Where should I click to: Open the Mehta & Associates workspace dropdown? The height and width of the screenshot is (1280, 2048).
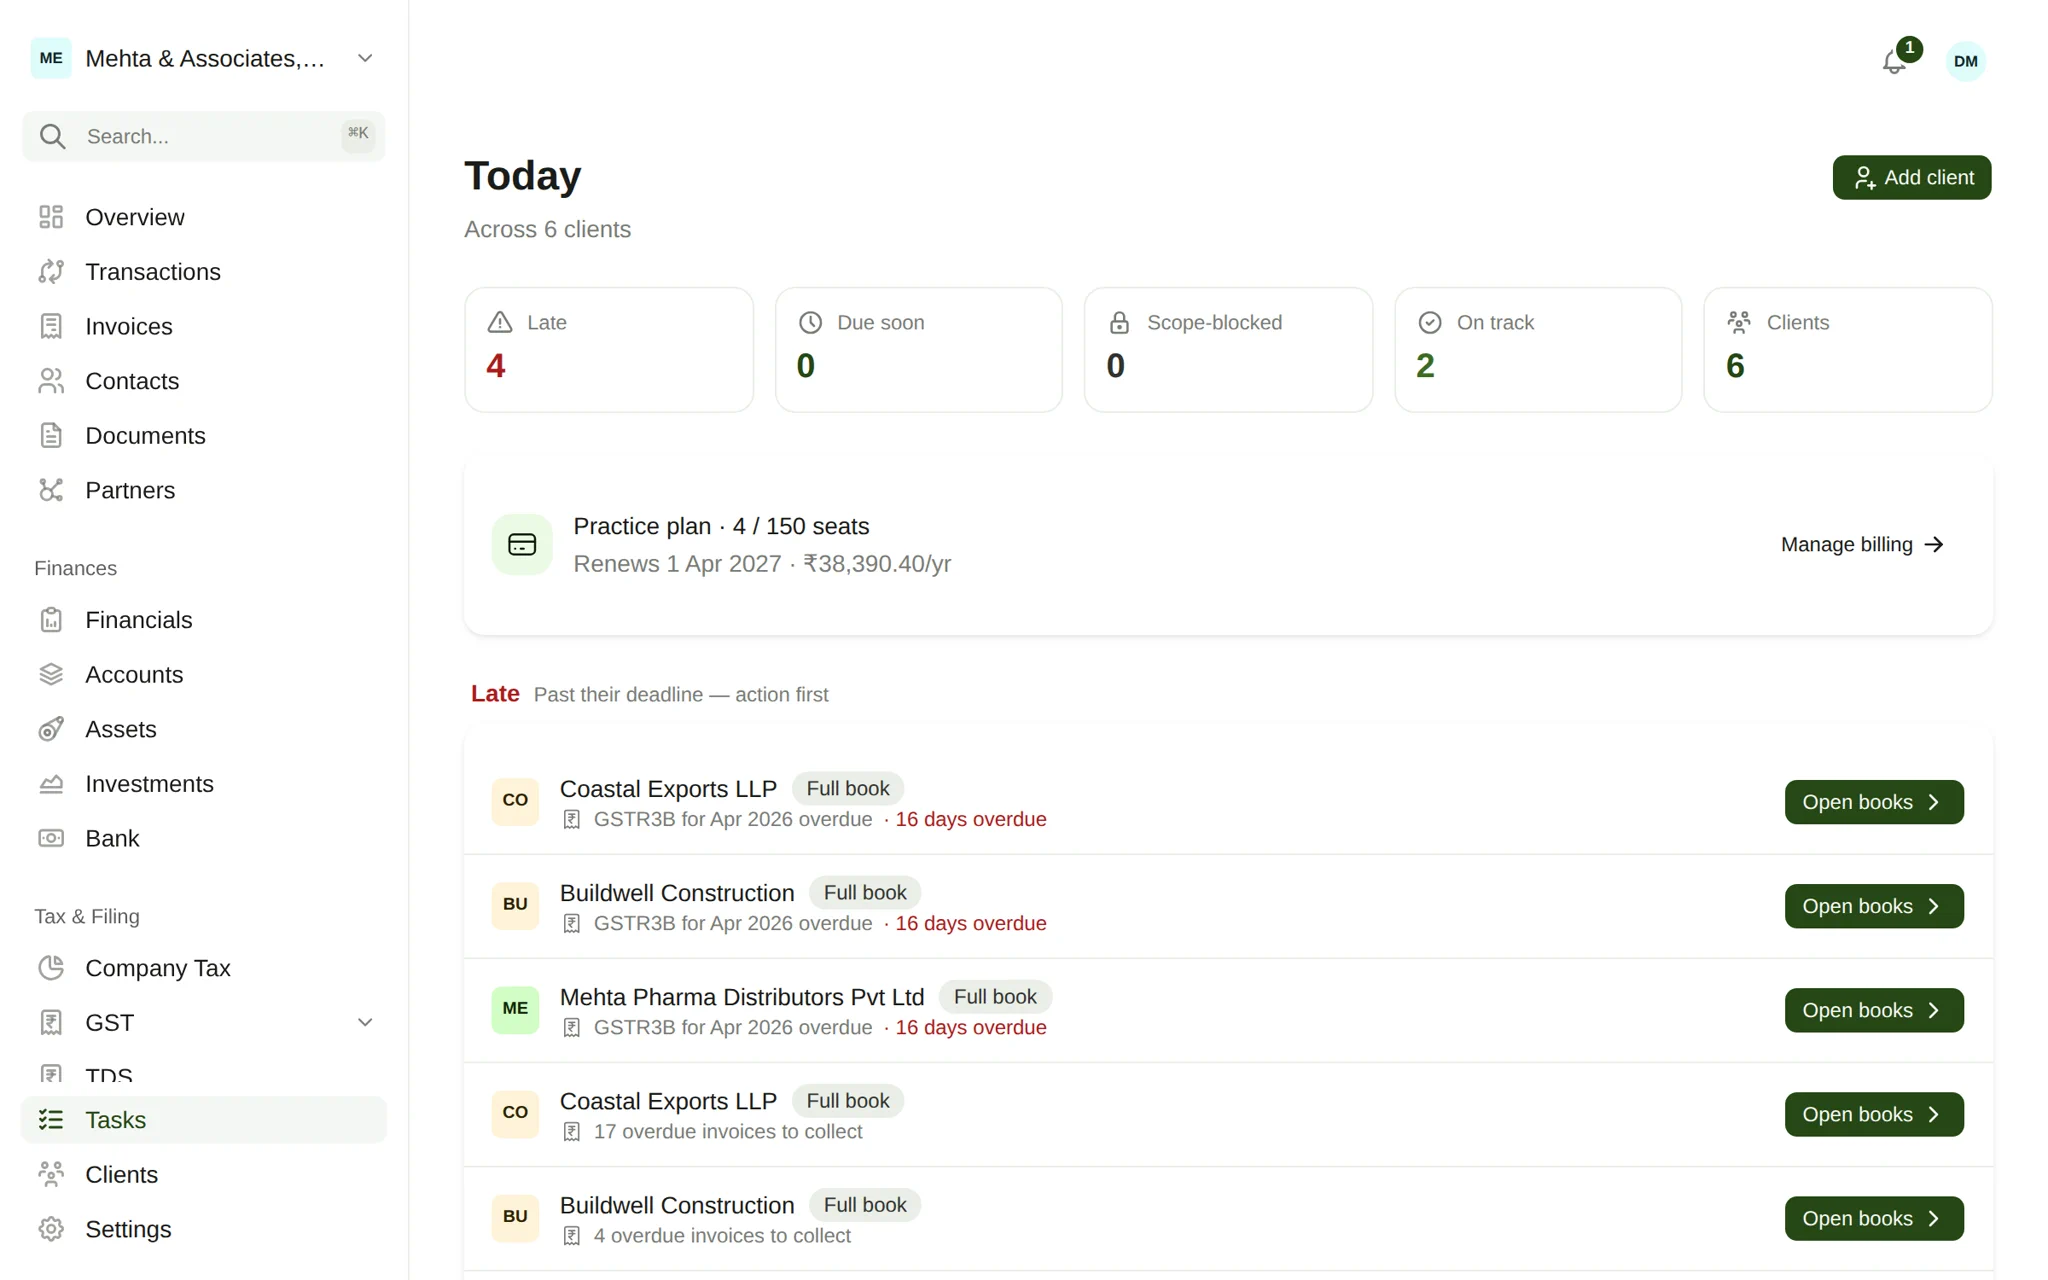pyautogui.click(x=204, y=58)
